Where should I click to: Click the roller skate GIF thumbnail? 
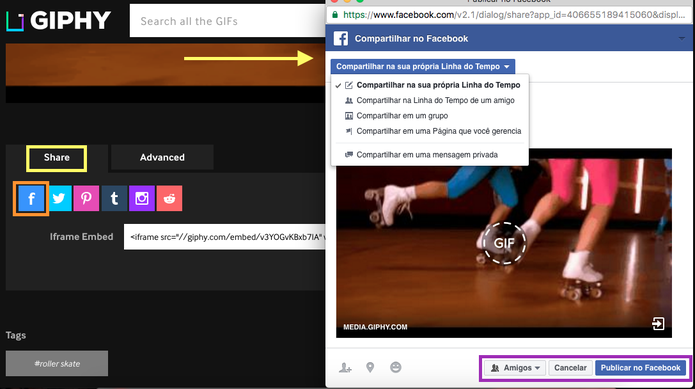coord(504,243)
